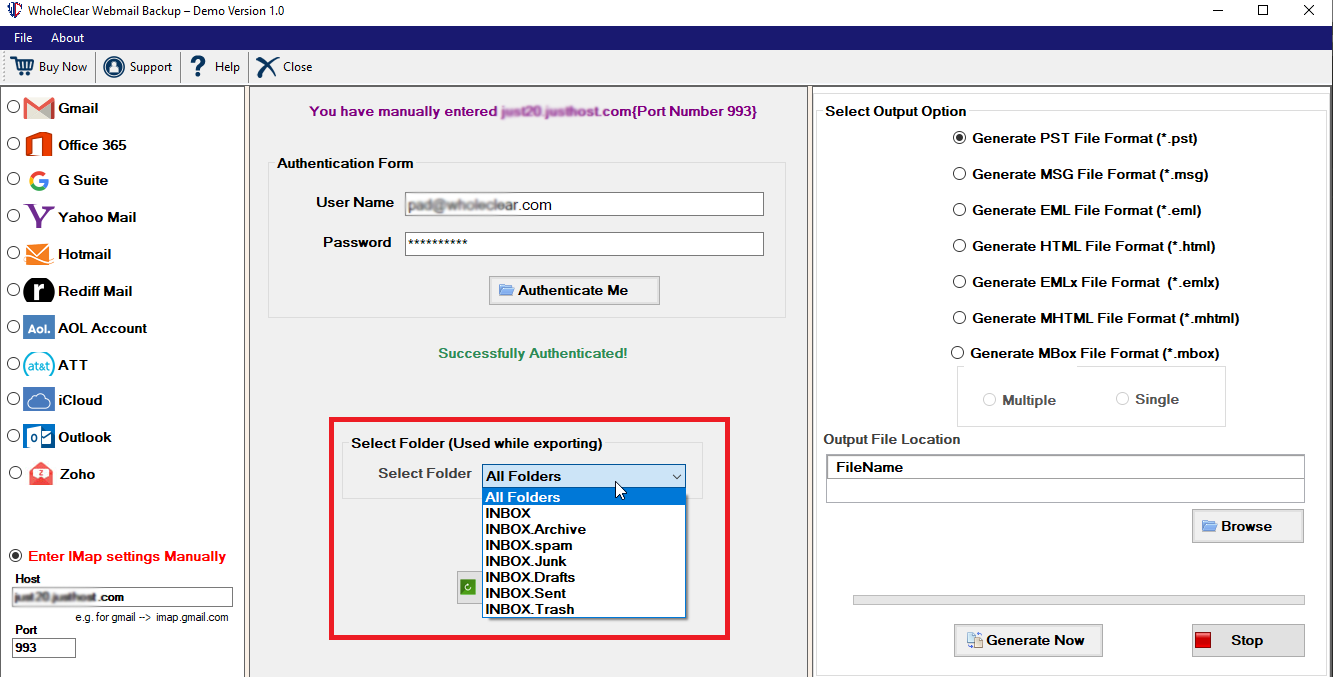Image resolution: width=1333 pixels, height=677 pixels.
Task: Pick INBOX.Archive in the folder list
Action: tap(584, 529)
